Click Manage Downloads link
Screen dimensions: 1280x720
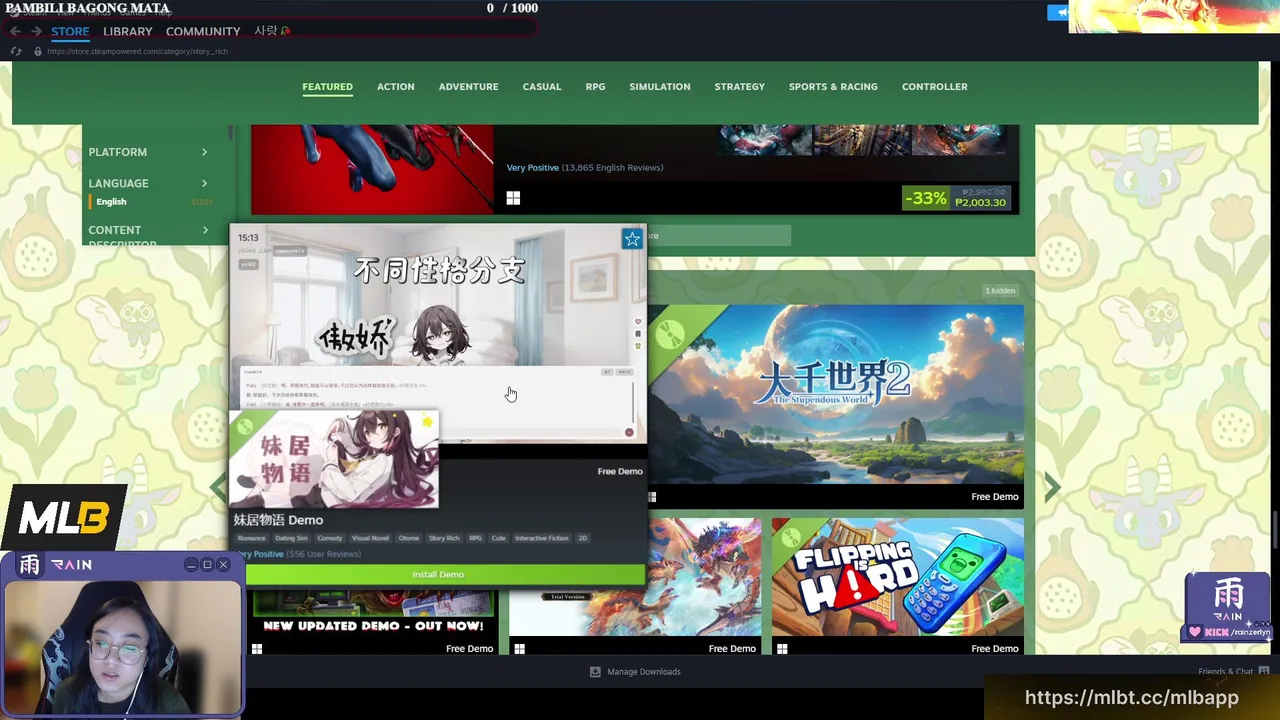point(643,672)
